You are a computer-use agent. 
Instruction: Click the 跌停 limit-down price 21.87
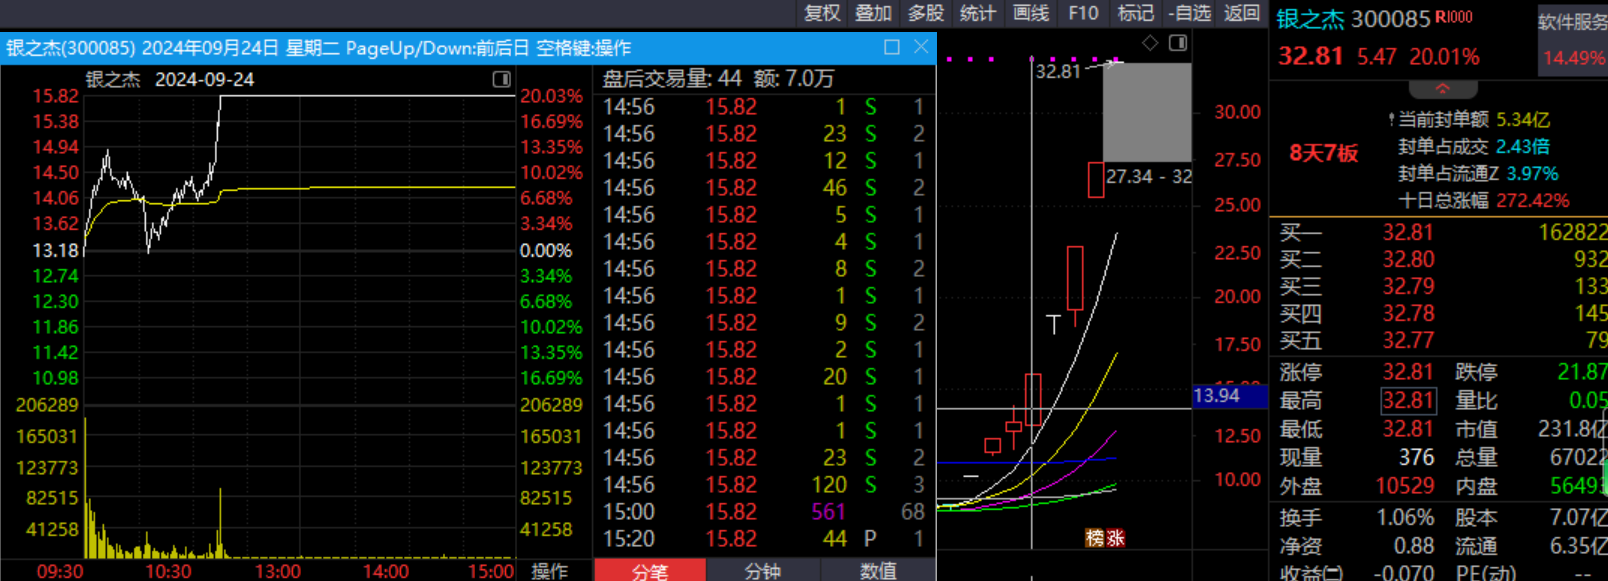click(x=1582, y=372)
